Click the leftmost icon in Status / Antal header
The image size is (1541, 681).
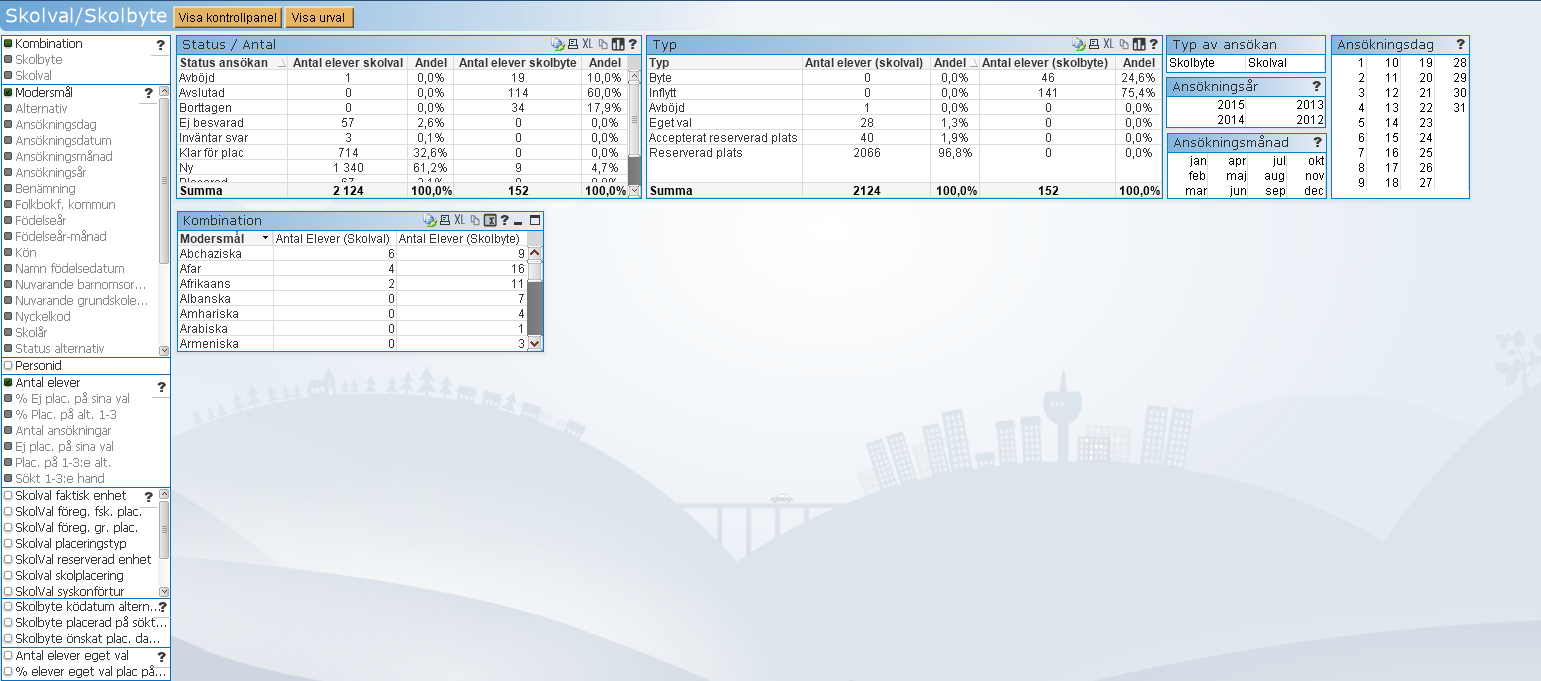coord(558,44)
